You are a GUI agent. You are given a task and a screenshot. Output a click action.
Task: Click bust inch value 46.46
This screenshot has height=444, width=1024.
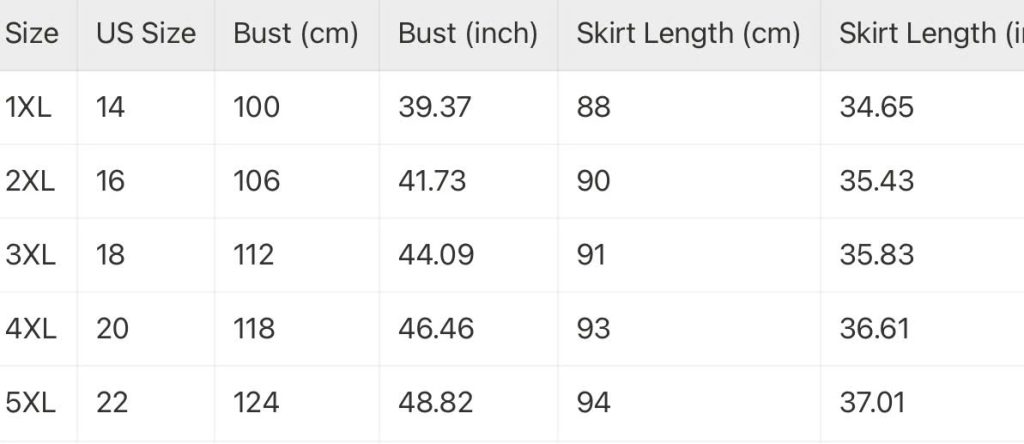point(436,328)
